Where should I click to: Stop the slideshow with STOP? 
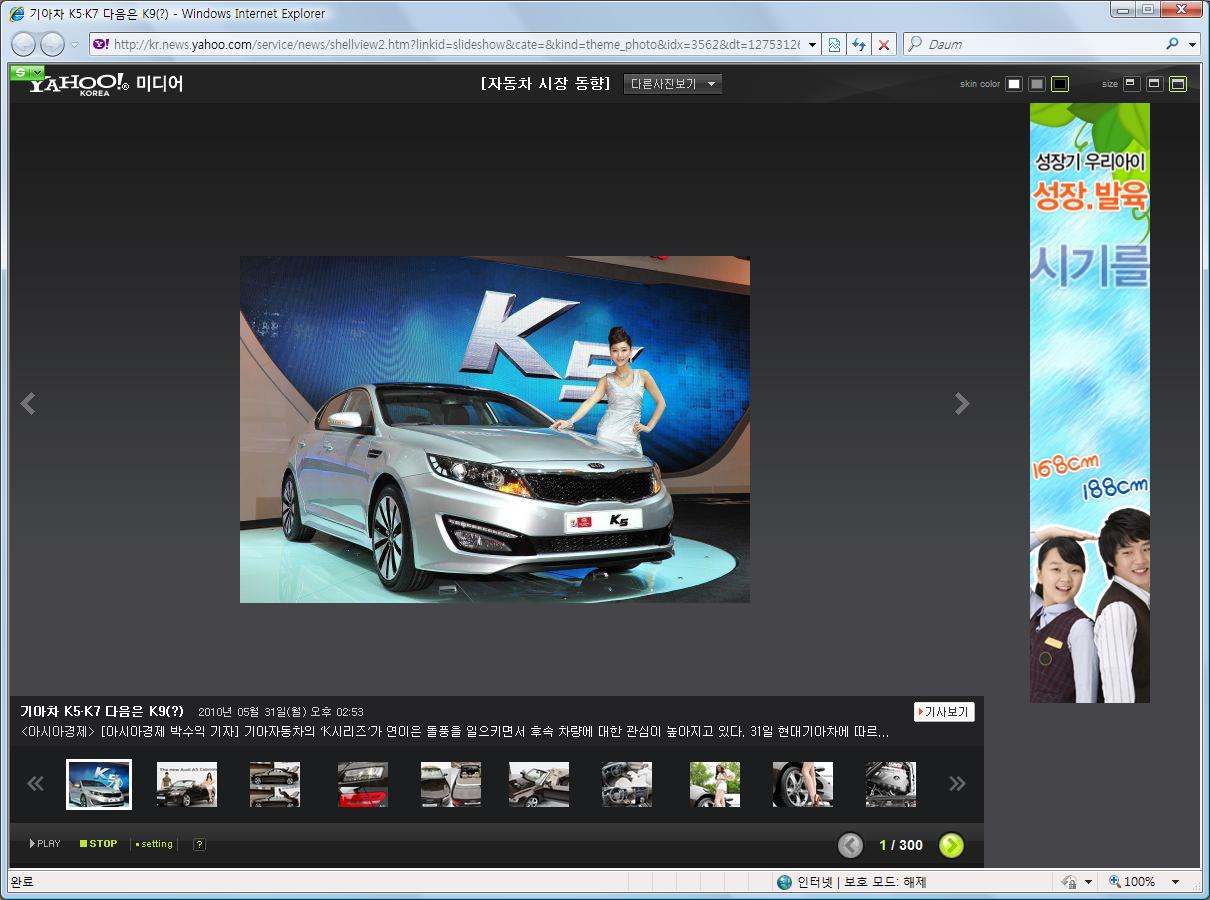(99, 844)
